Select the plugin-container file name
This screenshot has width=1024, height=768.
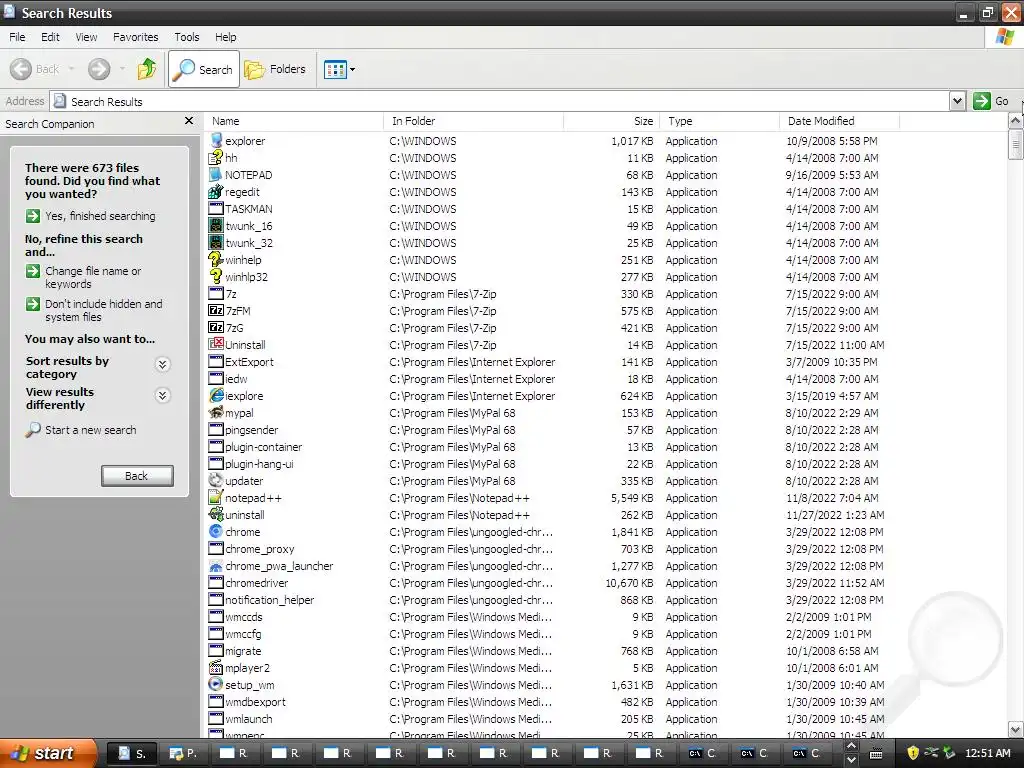click(x=264, y=447)
